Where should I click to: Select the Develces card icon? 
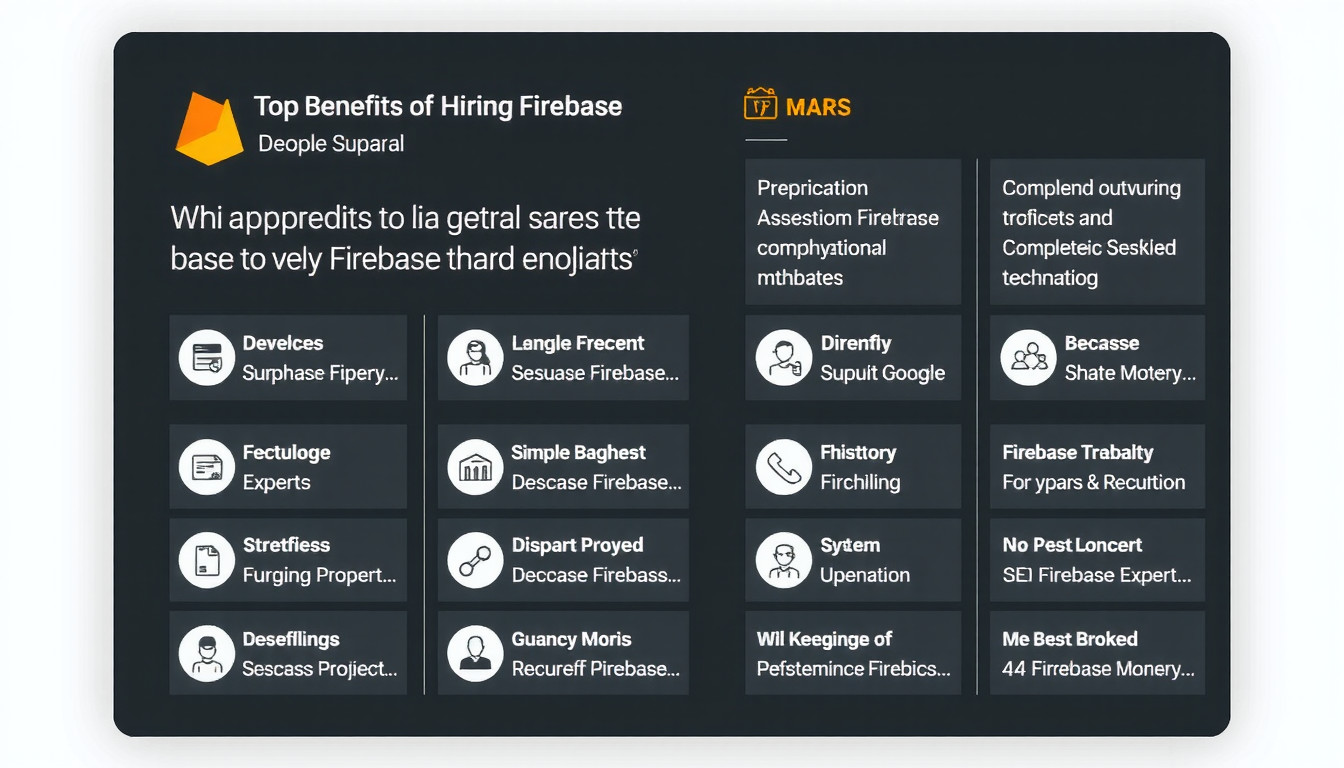[207, 358]
